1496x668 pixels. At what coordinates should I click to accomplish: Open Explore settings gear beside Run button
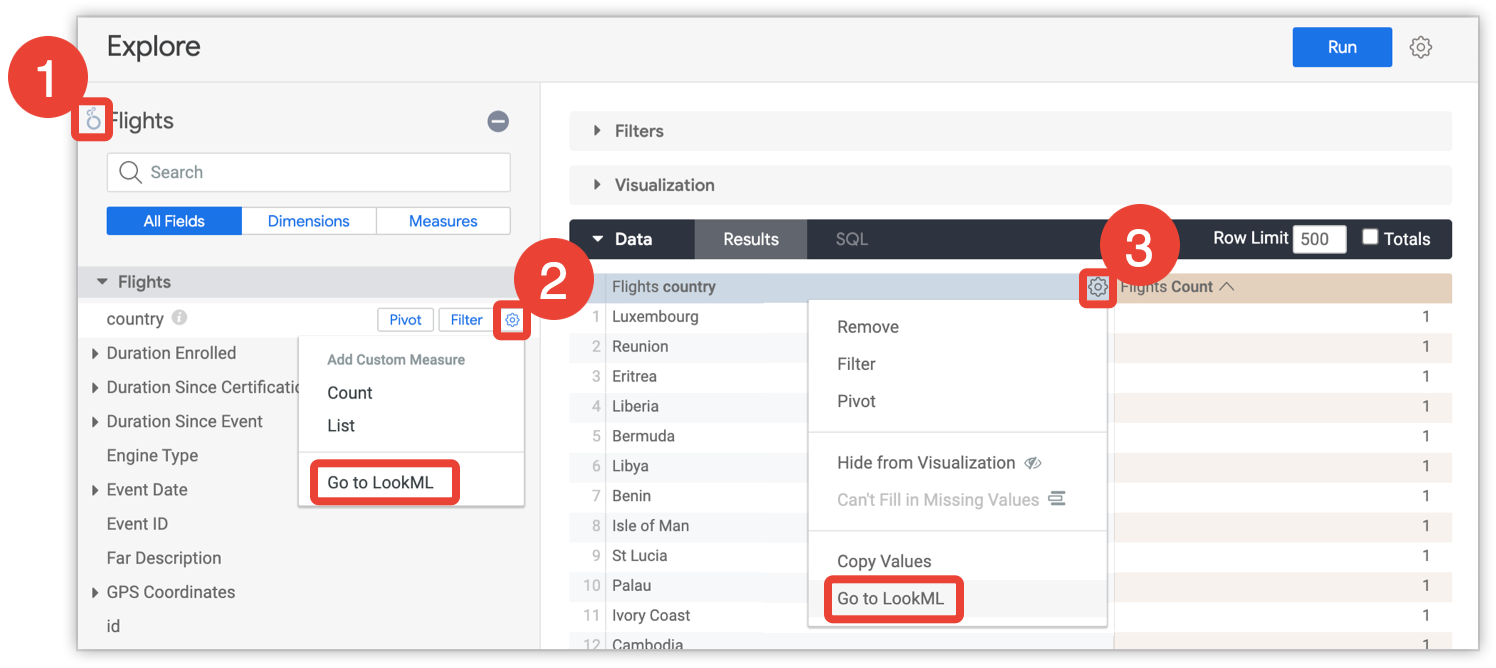[1420, 47]
